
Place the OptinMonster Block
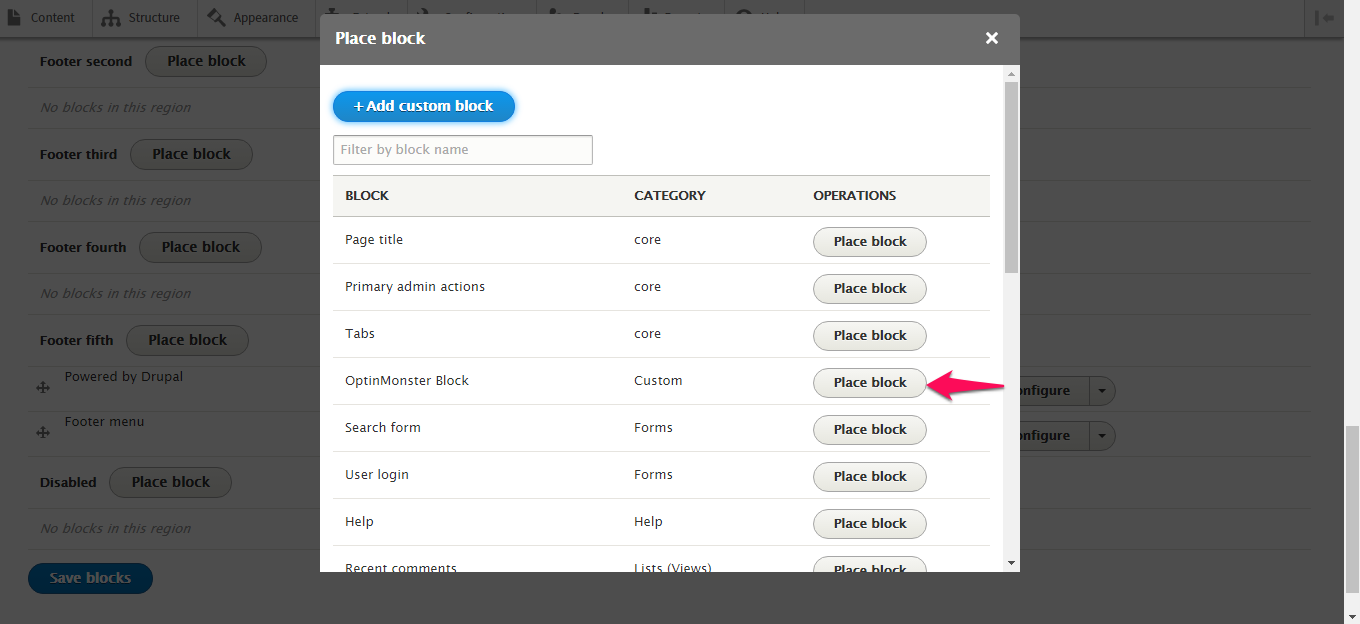(x=870, y=382)
